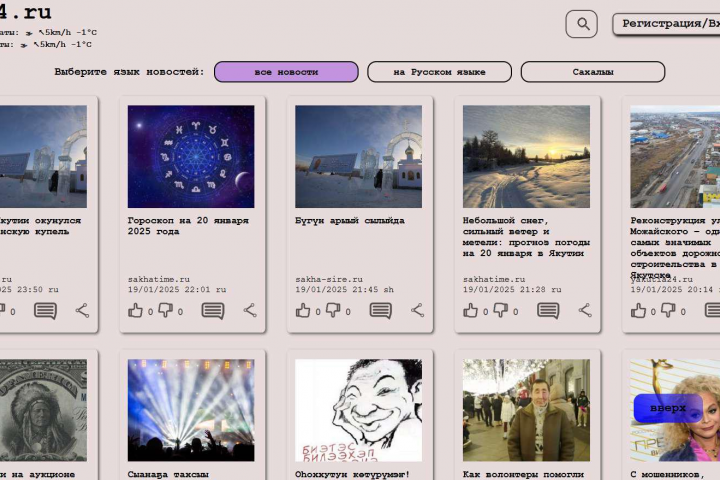Viewport: 720px width, 480px height.
Task: Open headline Как волонтеры помогли
Action: pos(523,474)
